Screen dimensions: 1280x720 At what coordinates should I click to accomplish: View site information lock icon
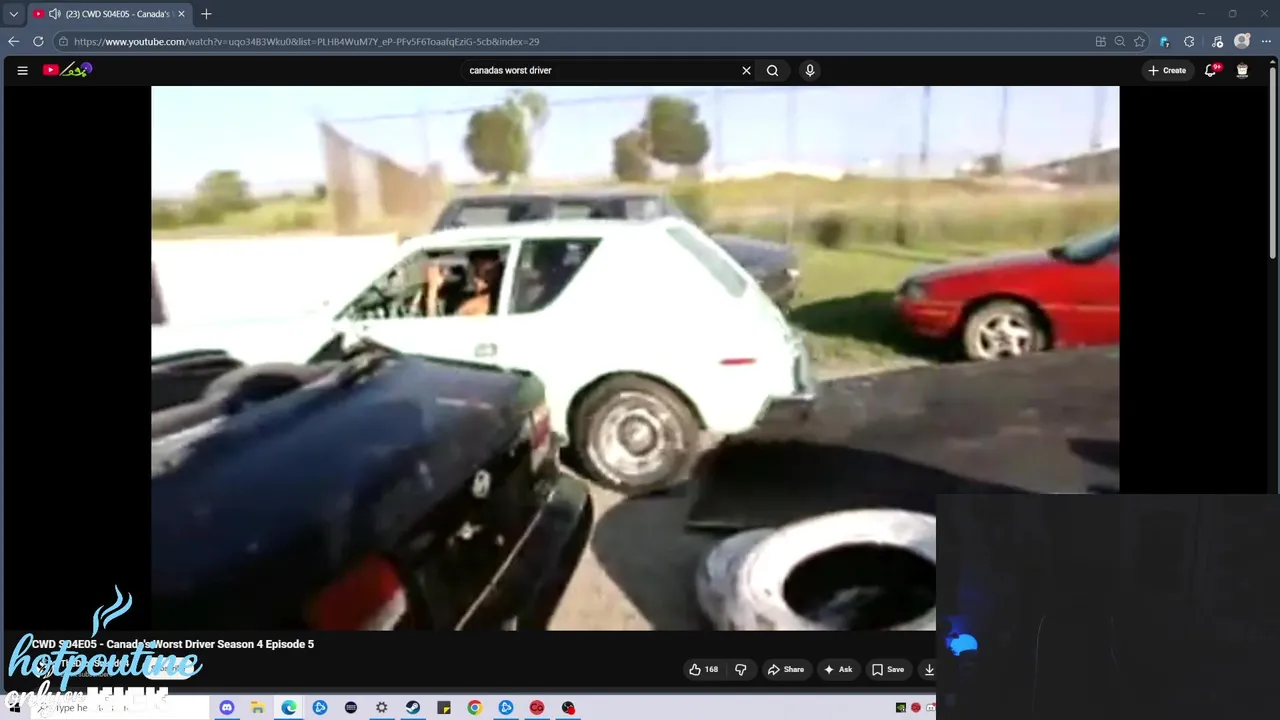pos(63,42)
